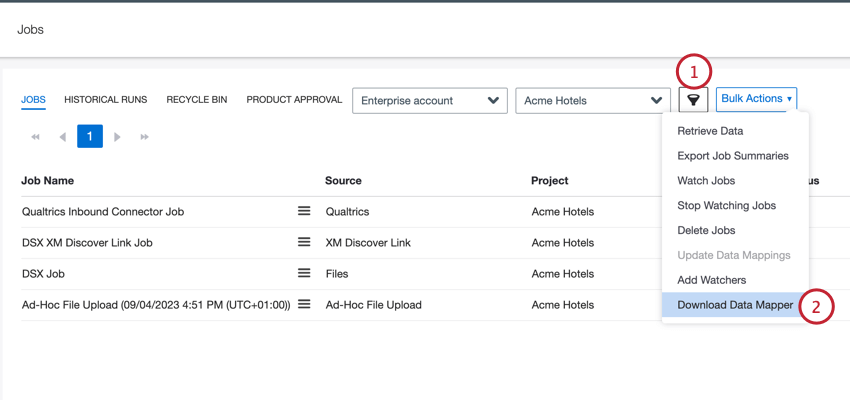Expand the Acme Hotels project dropdown
The width and height of the screenshot is (850, 400).
pyautogui.click(x=592, y=100)
